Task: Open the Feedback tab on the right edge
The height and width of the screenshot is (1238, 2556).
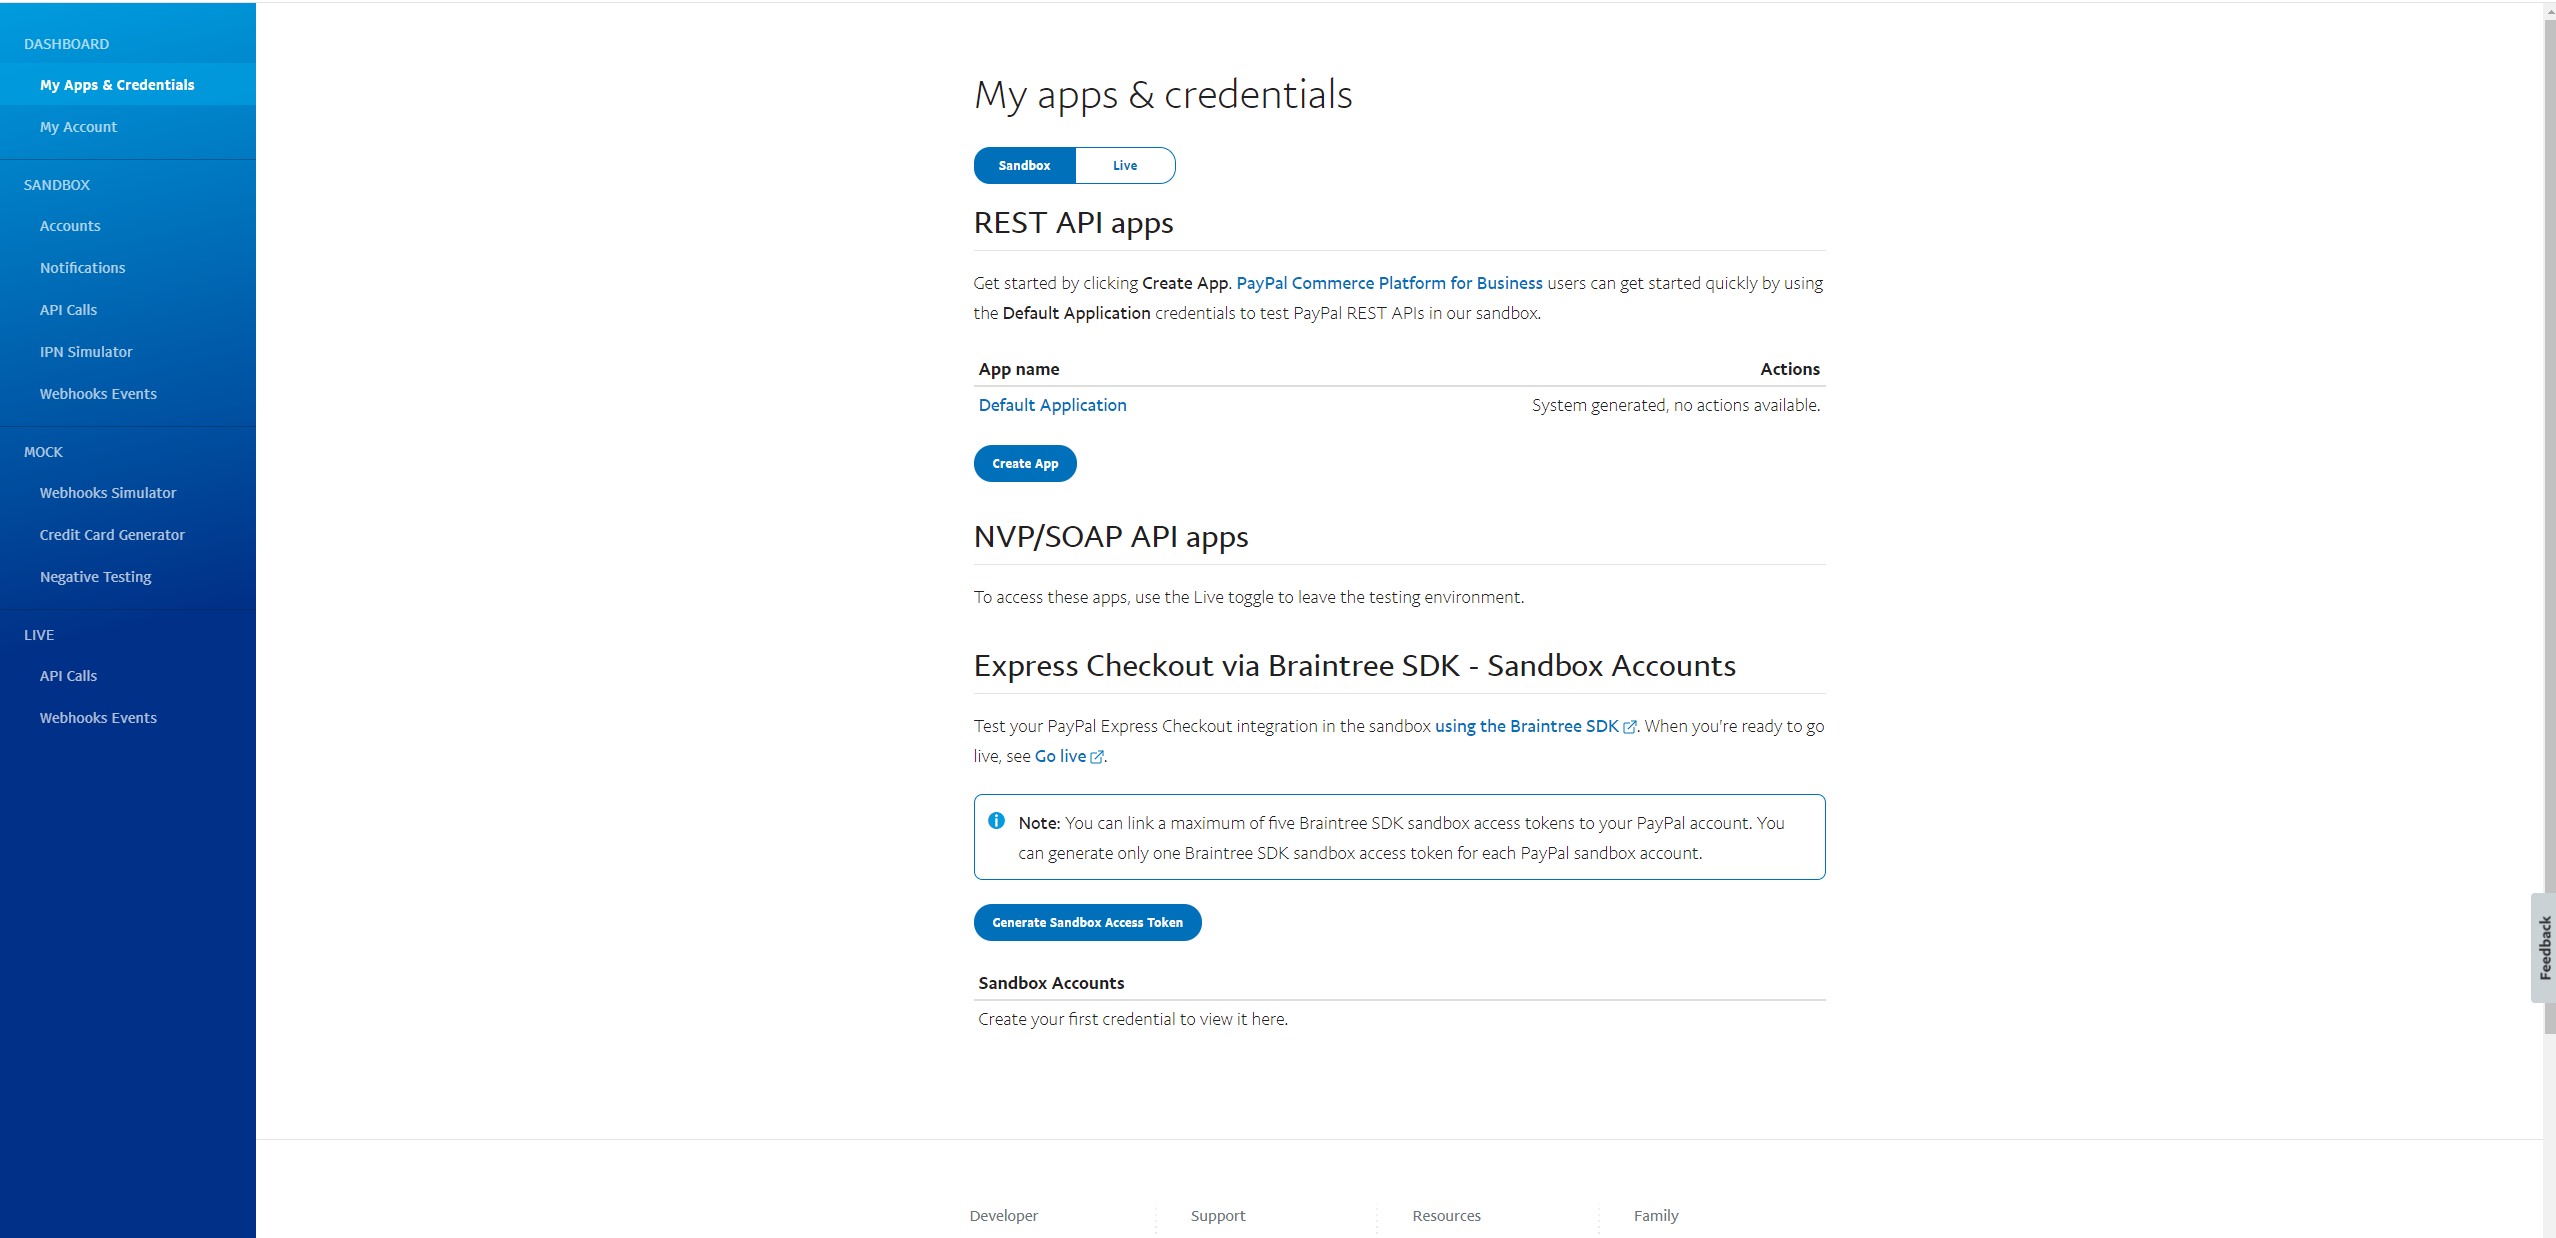Action: click(2544, 945)
